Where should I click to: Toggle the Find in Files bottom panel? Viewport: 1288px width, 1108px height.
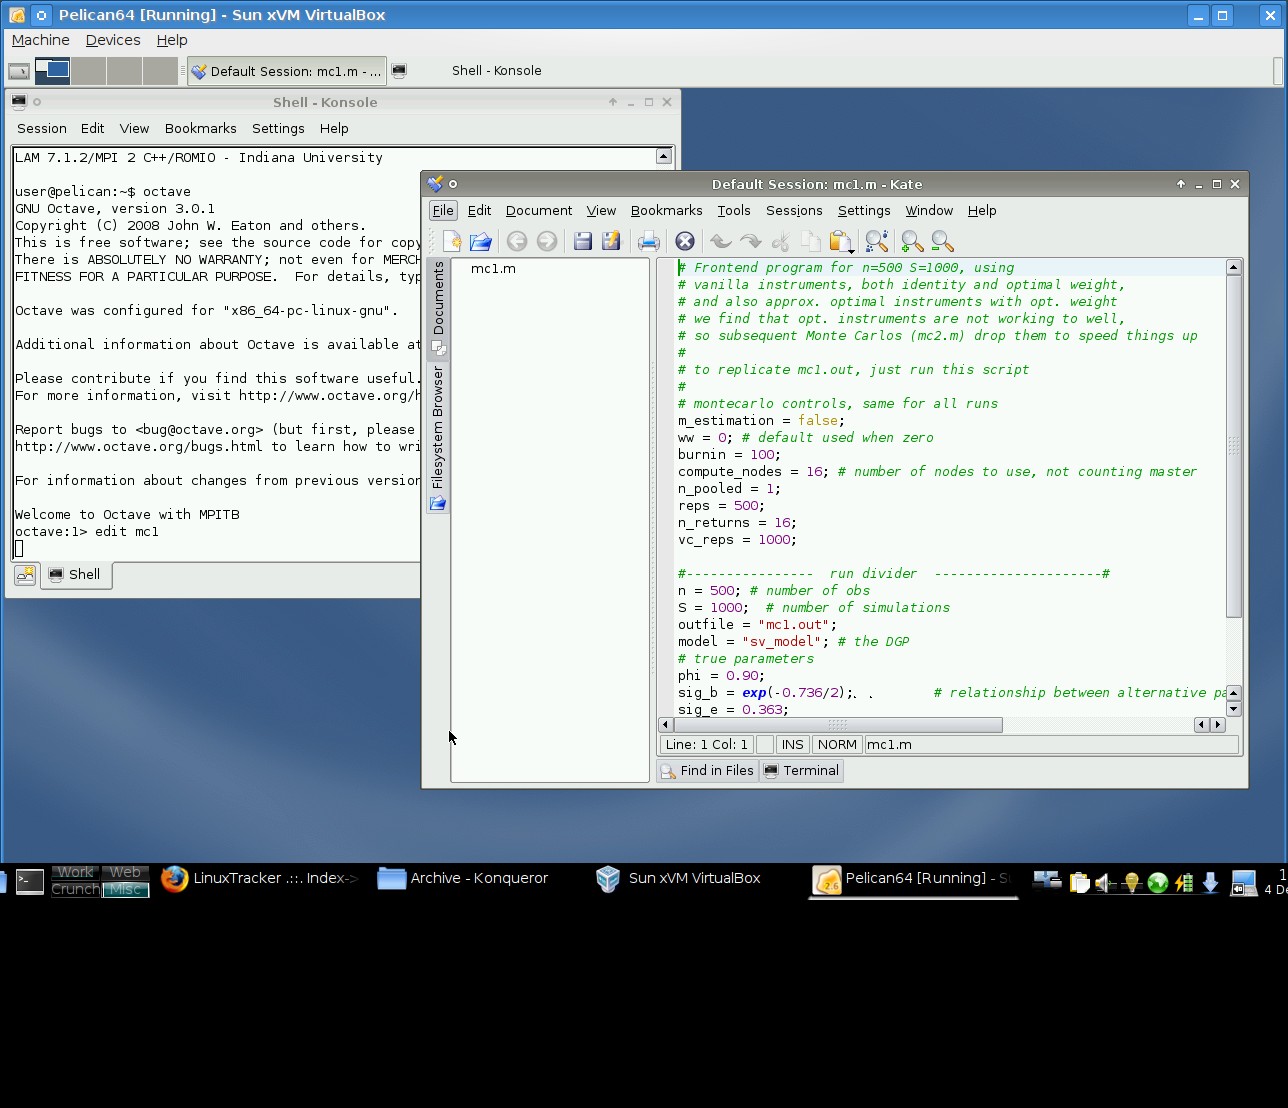(x=707, y=771)
